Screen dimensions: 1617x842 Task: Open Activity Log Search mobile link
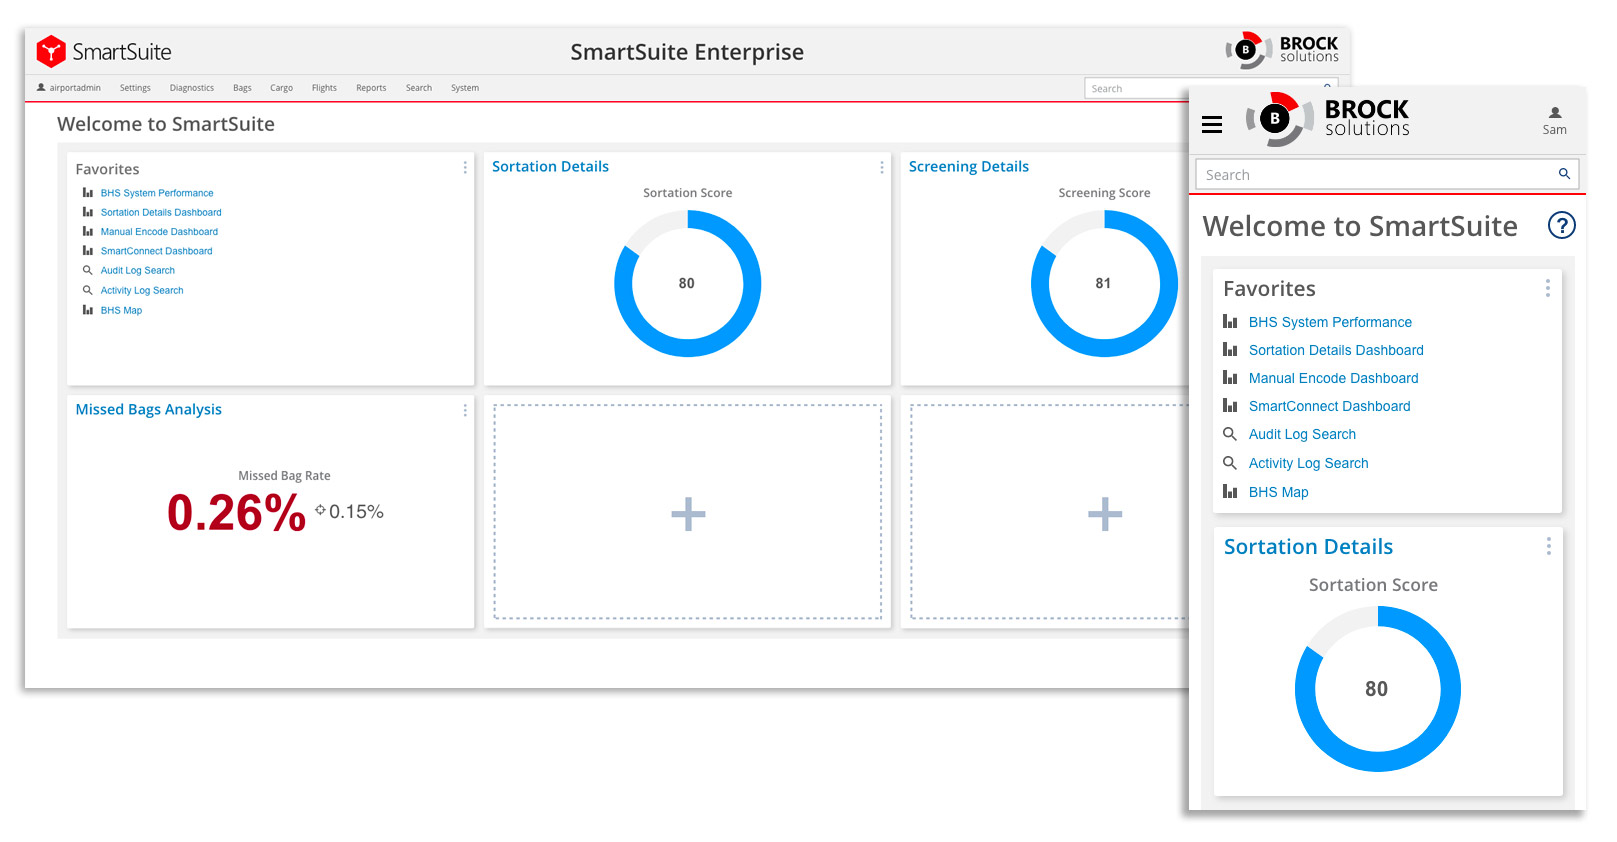1308,463
